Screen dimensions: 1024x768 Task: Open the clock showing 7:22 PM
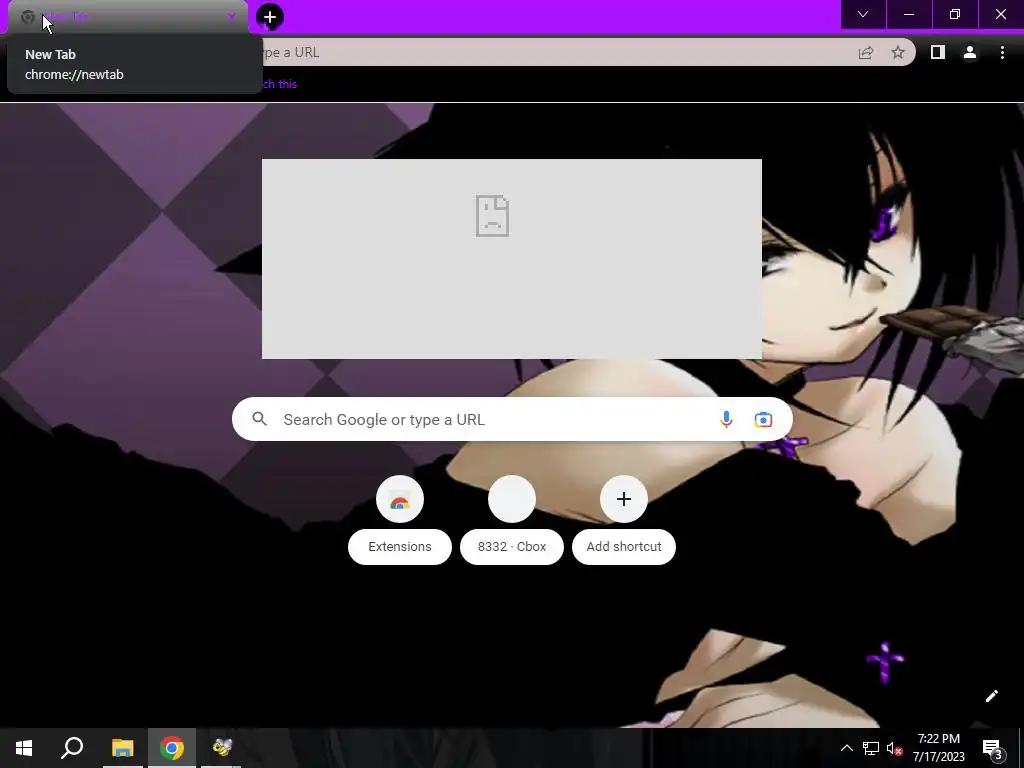[x=938, y=748]
